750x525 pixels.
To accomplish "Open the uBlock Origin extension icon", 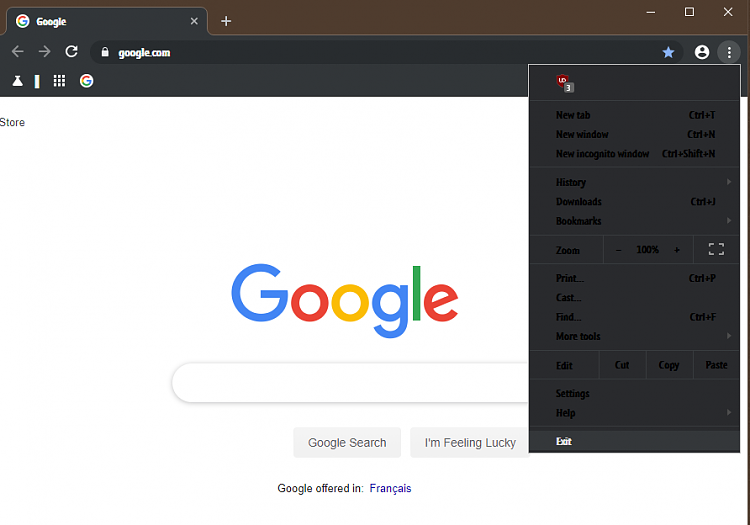I will click(565, 83).
